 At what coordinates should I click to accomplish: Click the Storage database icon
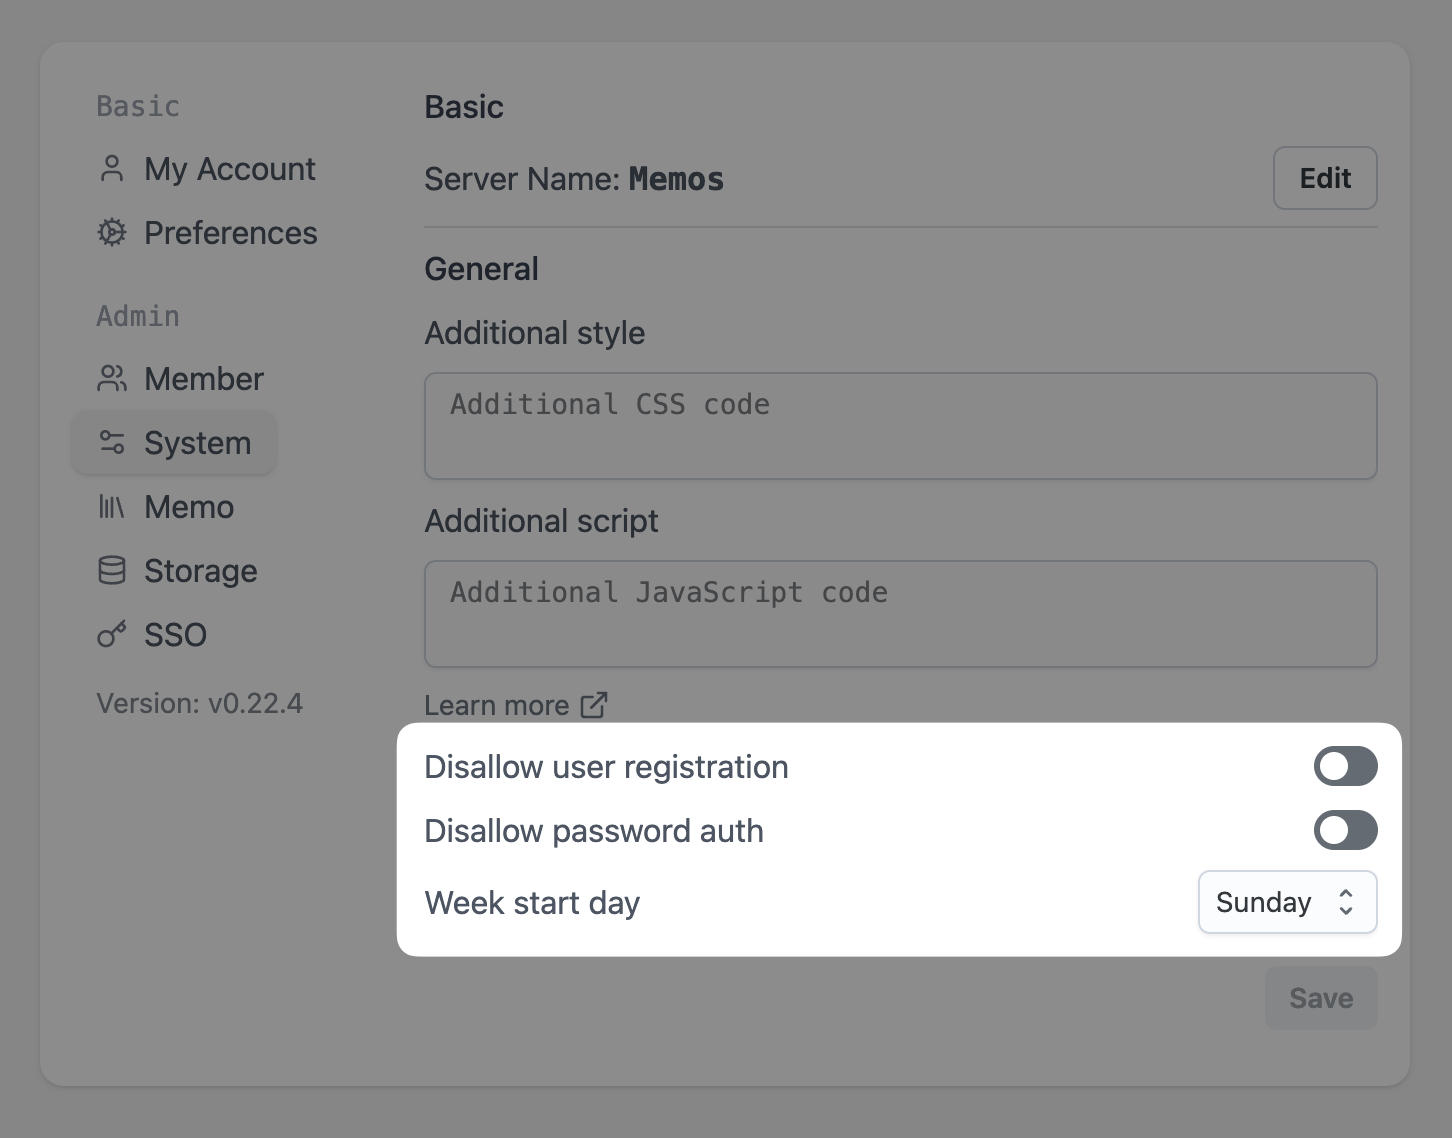pos(112,571)
